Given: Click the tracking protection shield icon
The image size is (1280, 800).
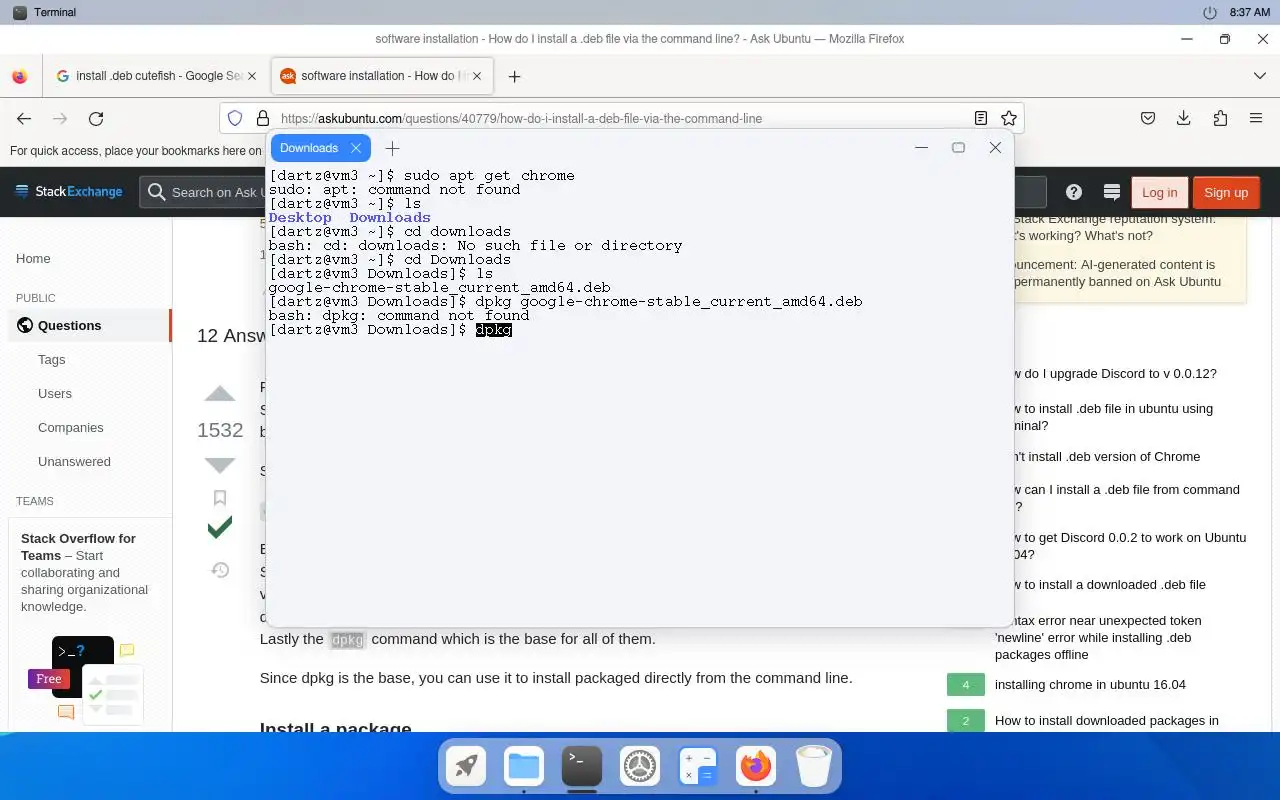Looking at the screenshot, I should point(235,118).
